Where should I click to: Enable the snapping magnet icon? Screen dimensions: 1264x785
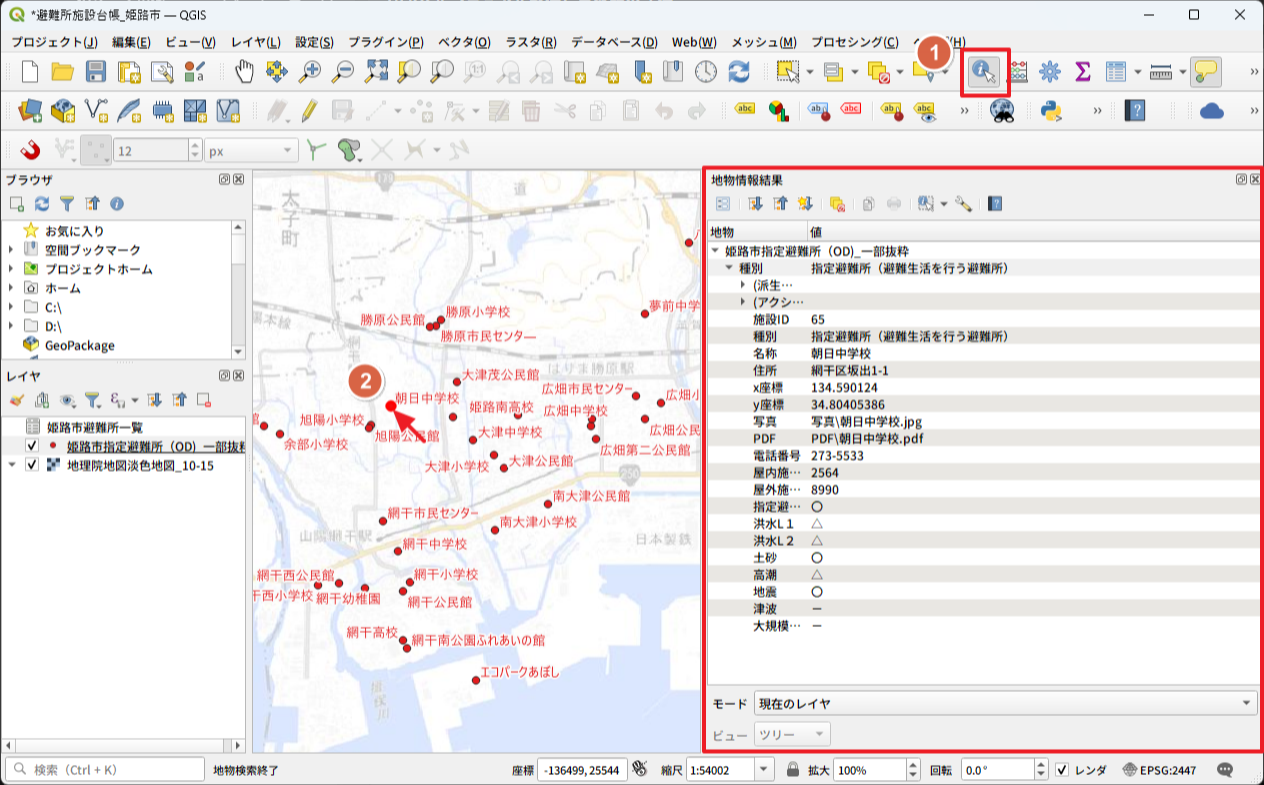[31, 150]
